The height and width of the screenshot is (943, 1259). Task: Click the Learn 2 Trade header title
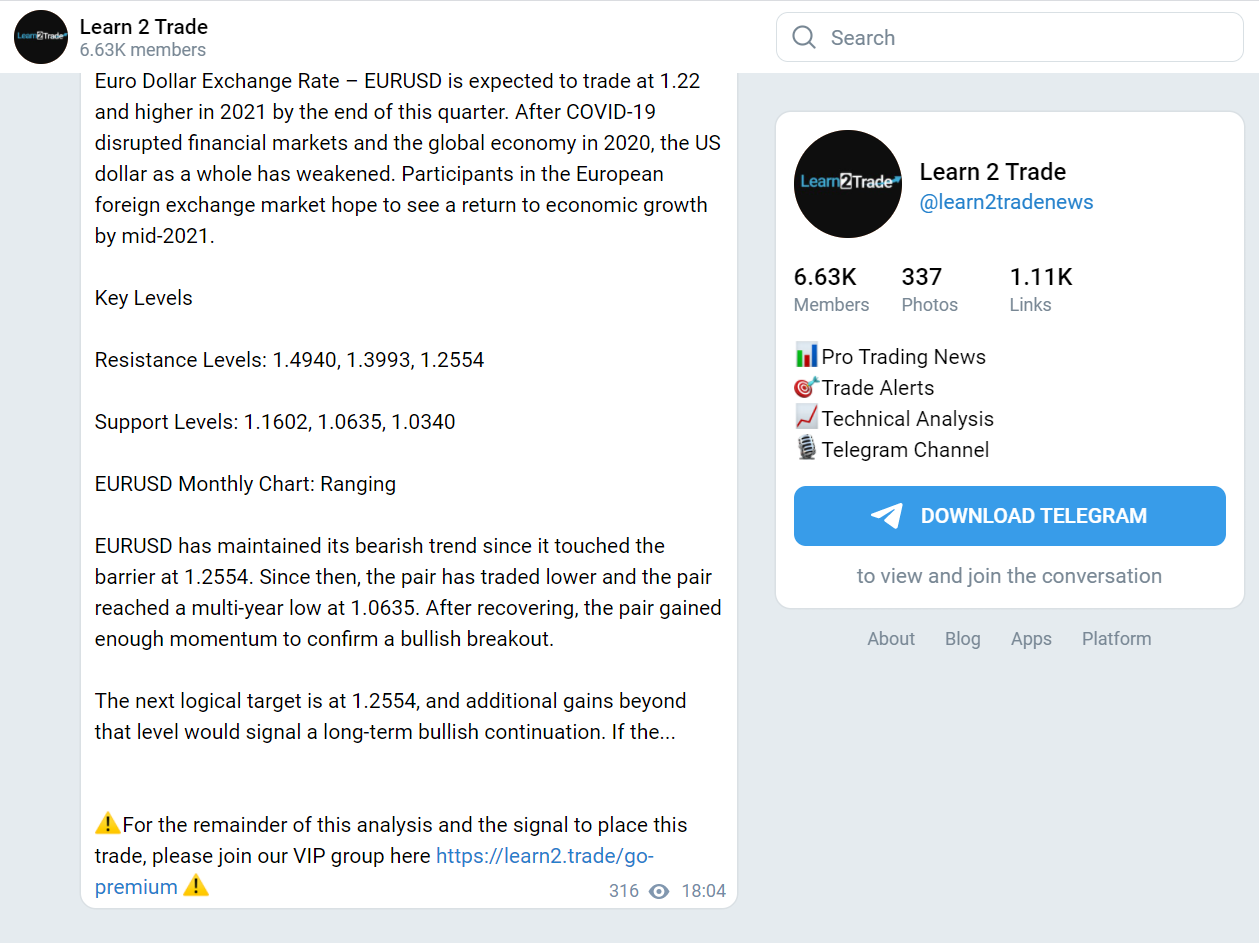[144, 27]
